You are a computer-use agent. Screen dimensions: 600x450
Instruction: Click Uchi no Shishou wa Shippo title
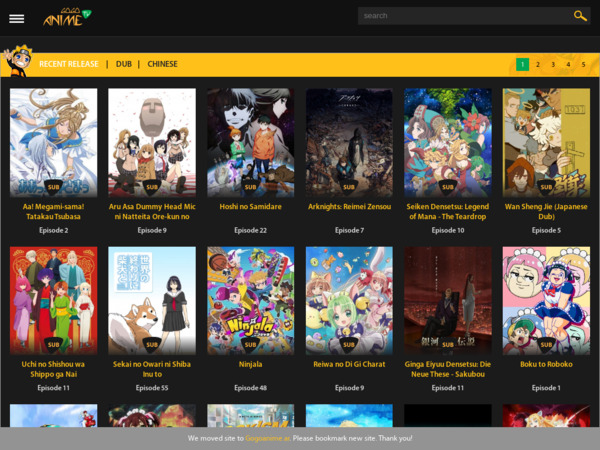[x=54, y=369]
